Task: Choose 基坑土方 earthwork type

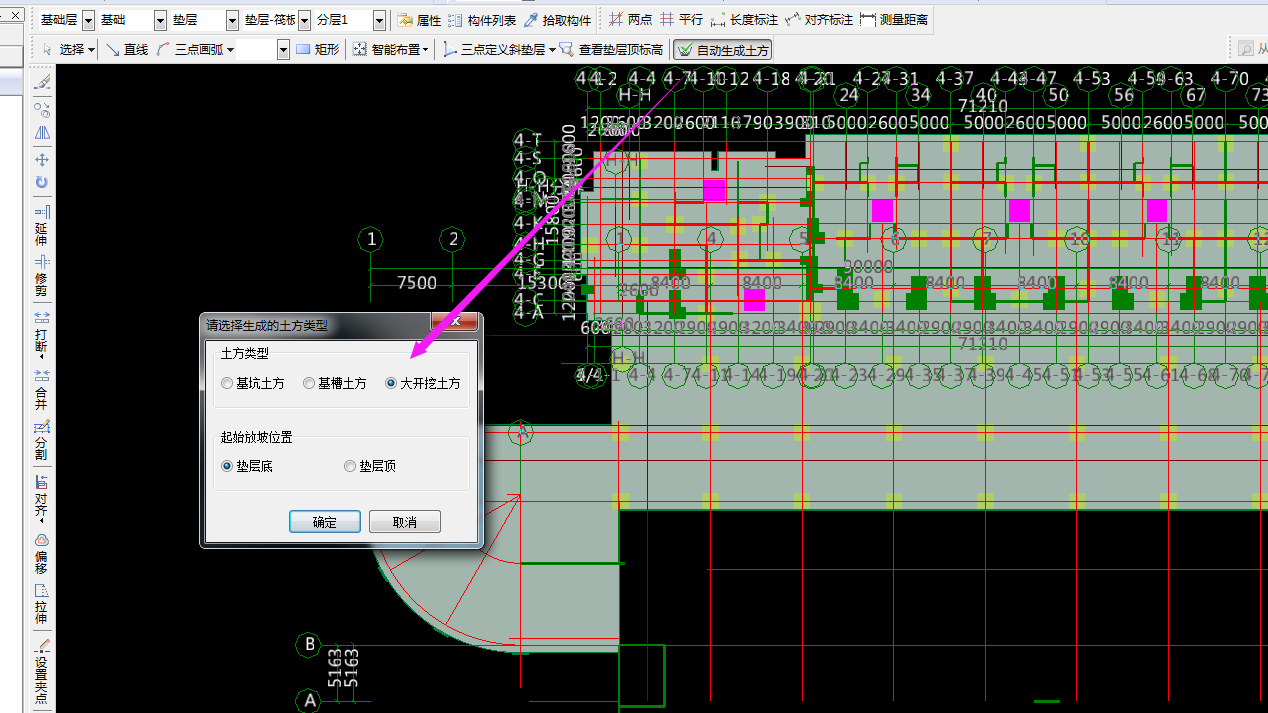Action: (x=253, y=383)
